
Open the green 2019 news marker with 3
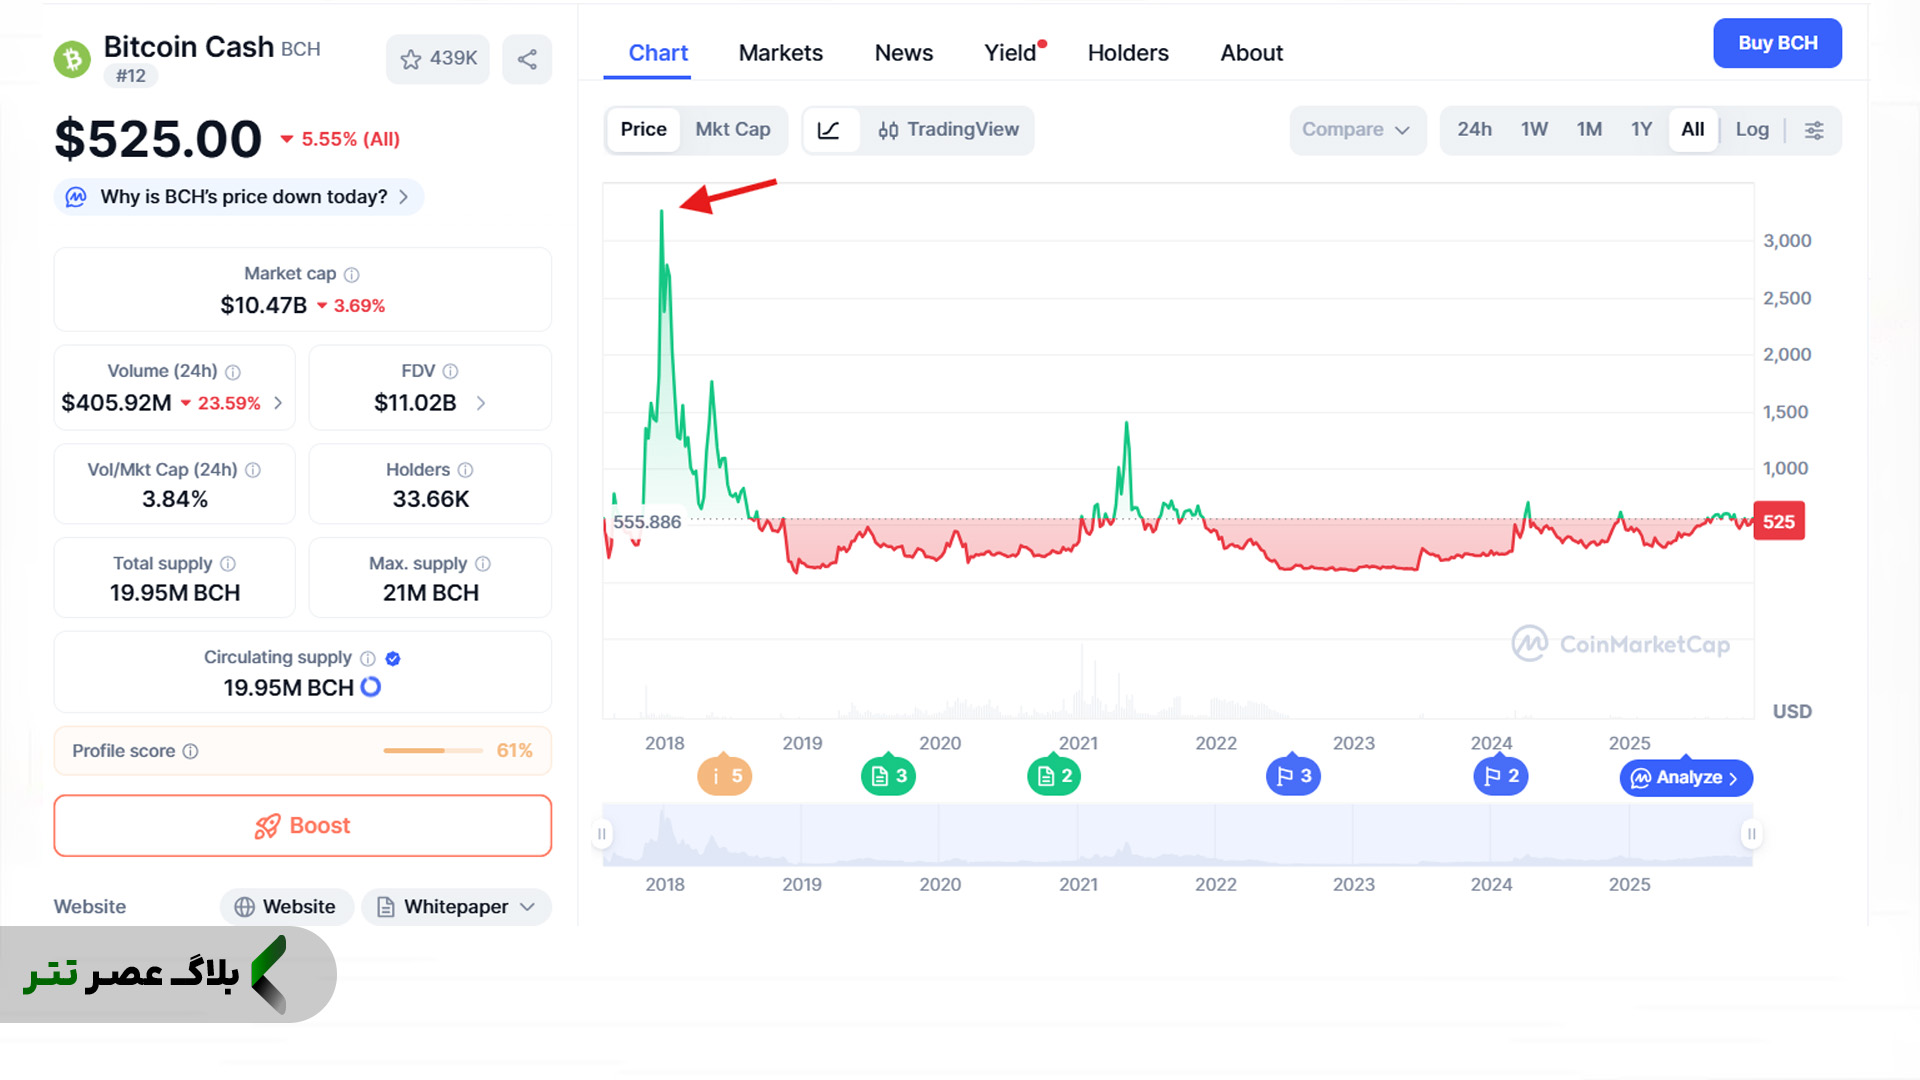tap(888, 776)
